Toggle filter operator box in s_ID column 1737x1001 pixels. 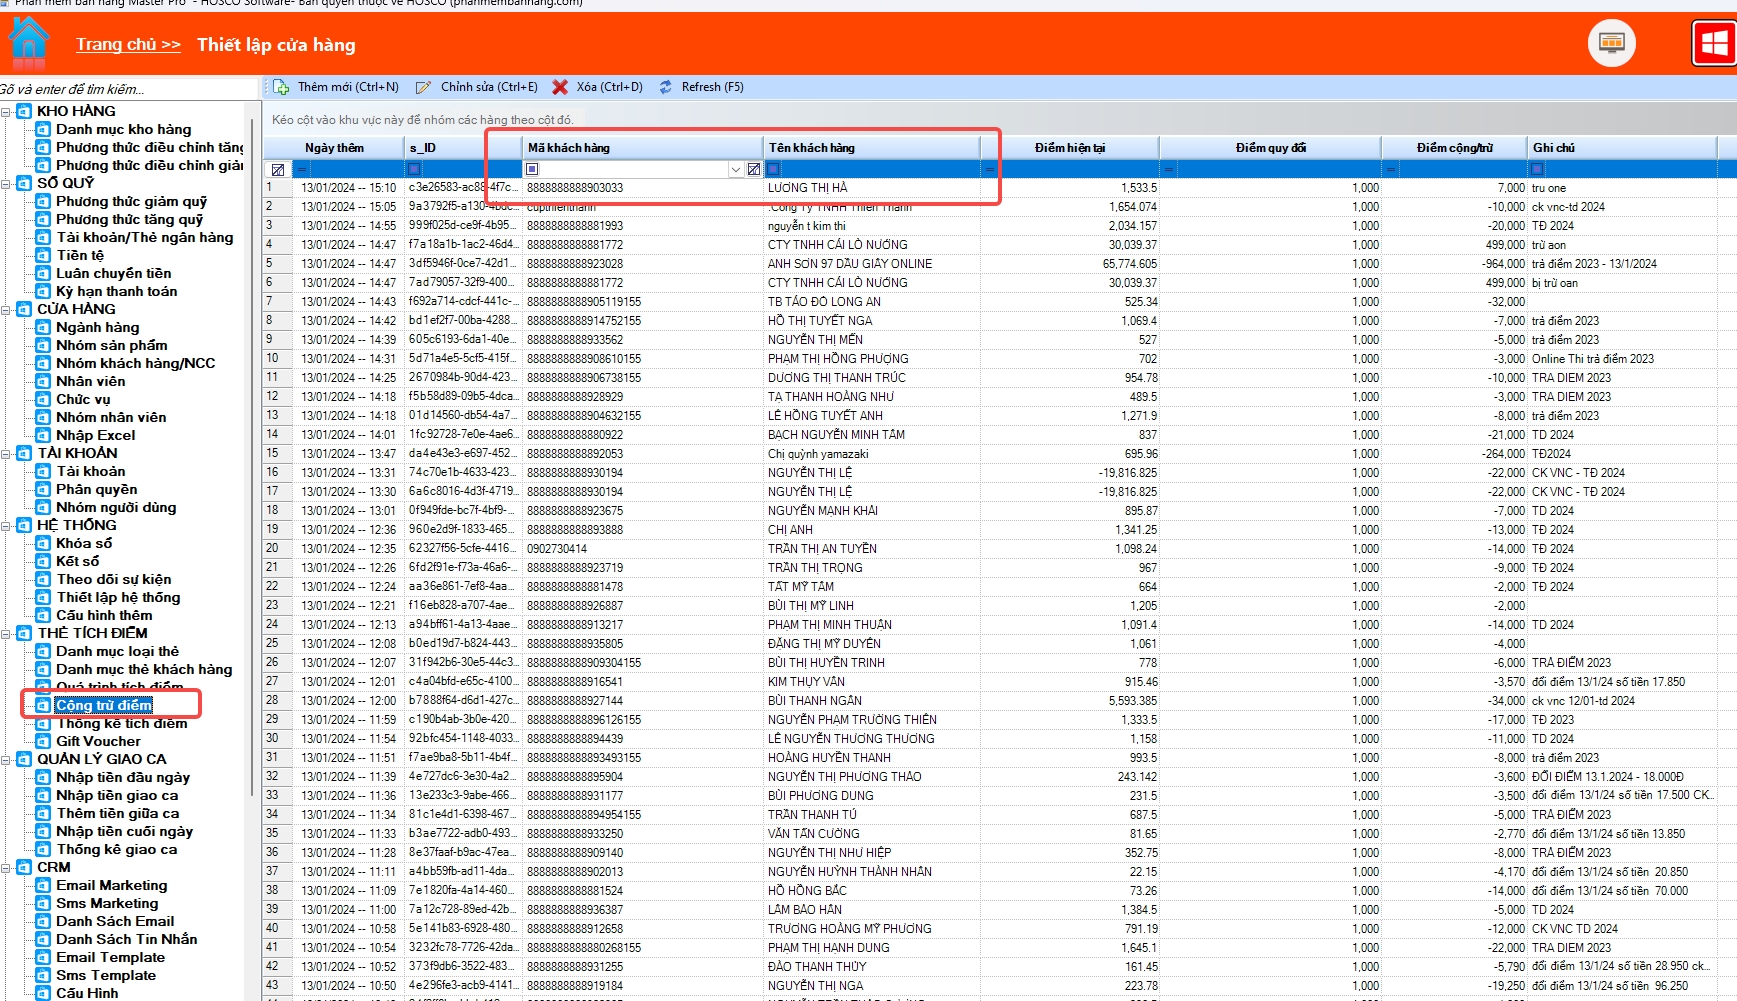[x=414, y=169]
